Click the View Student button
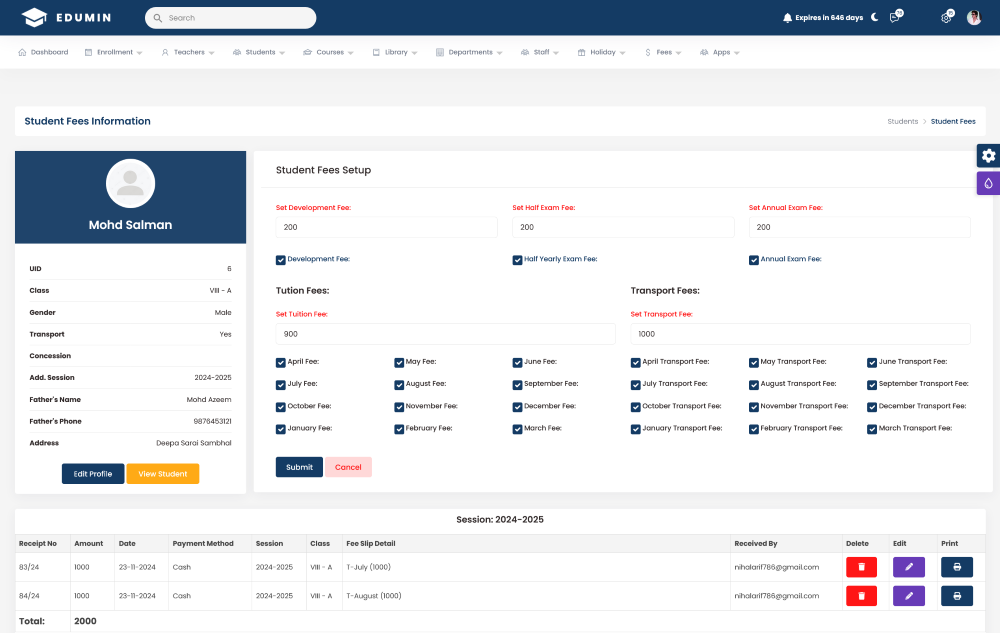Image resolution: width=1000 pixels, height=633 pixels. pyautogui.click(x=162, y=474)
